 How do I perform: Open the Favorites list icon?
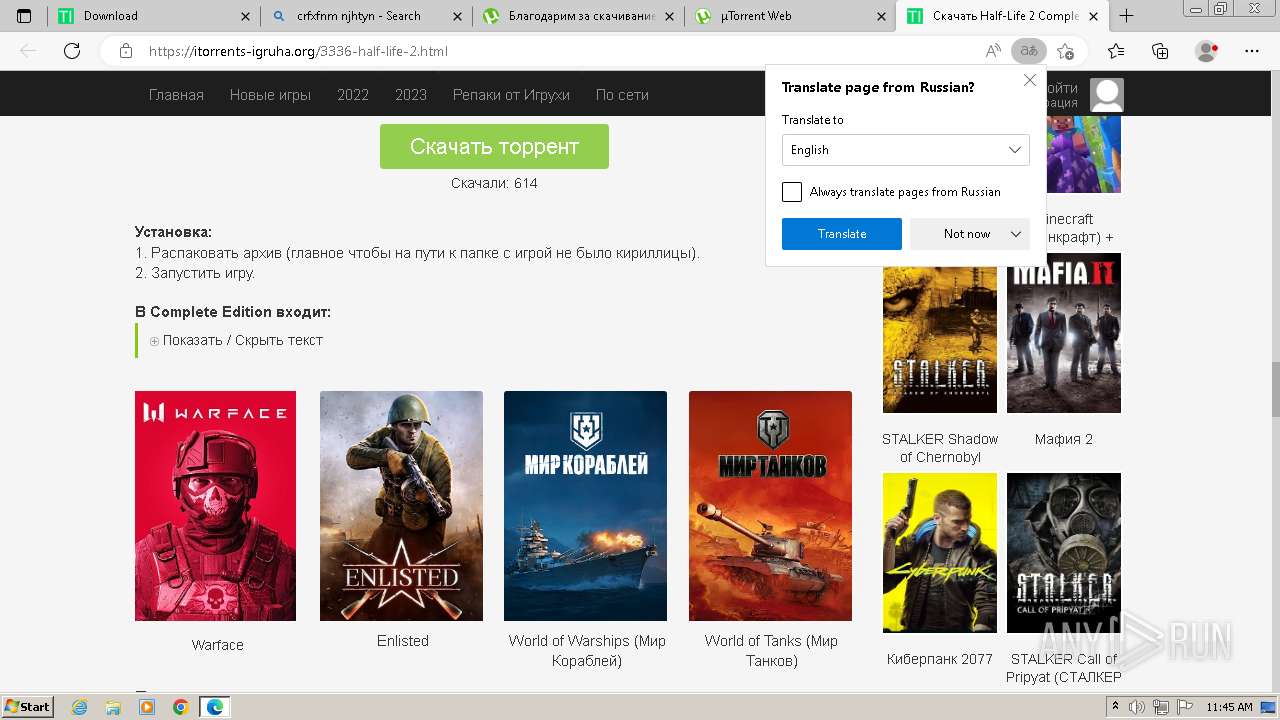point(1116,51)
